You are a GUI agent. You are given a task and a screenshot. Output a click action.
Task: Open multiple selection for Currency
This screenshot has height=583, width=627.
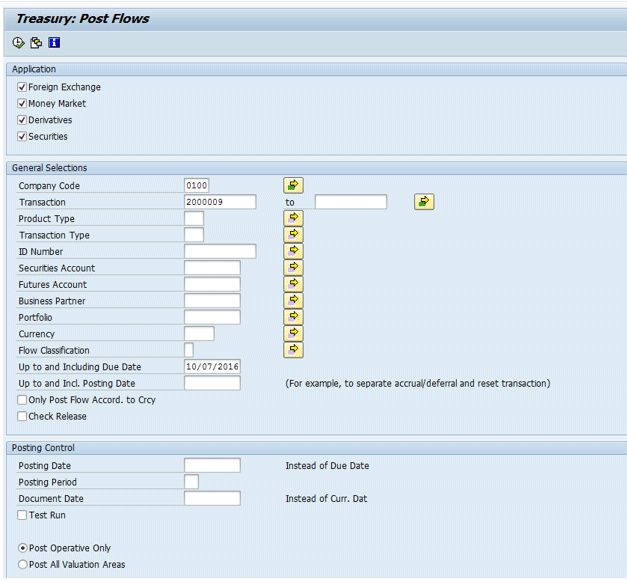click(293, 334)
